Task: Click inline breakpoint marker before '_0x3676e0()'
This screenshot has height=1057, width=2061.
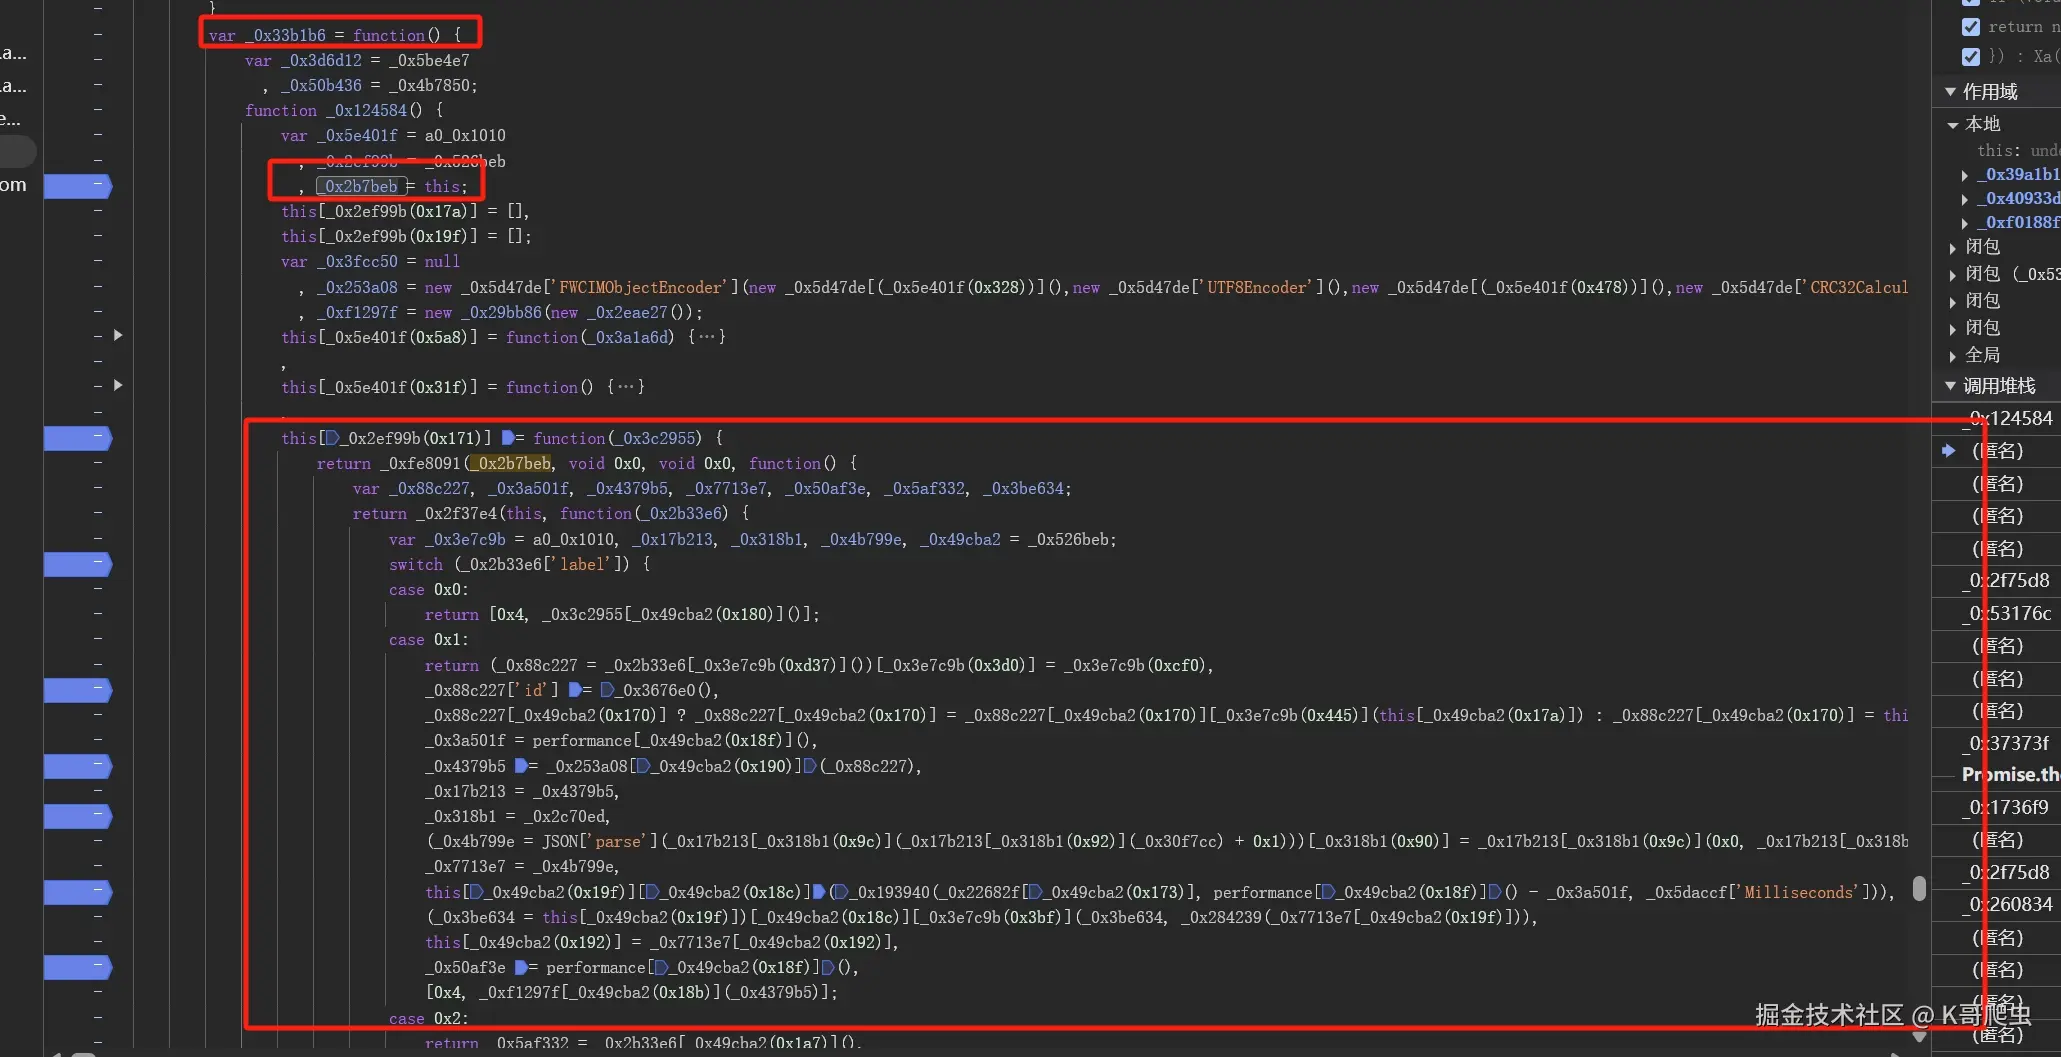Action: (607, 690)
